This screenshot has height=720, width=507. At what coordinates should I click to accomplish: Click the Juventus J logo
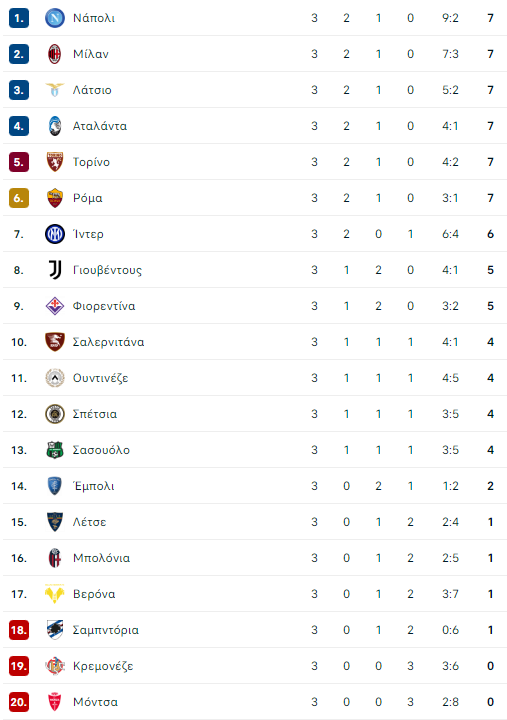pos(55,270)
